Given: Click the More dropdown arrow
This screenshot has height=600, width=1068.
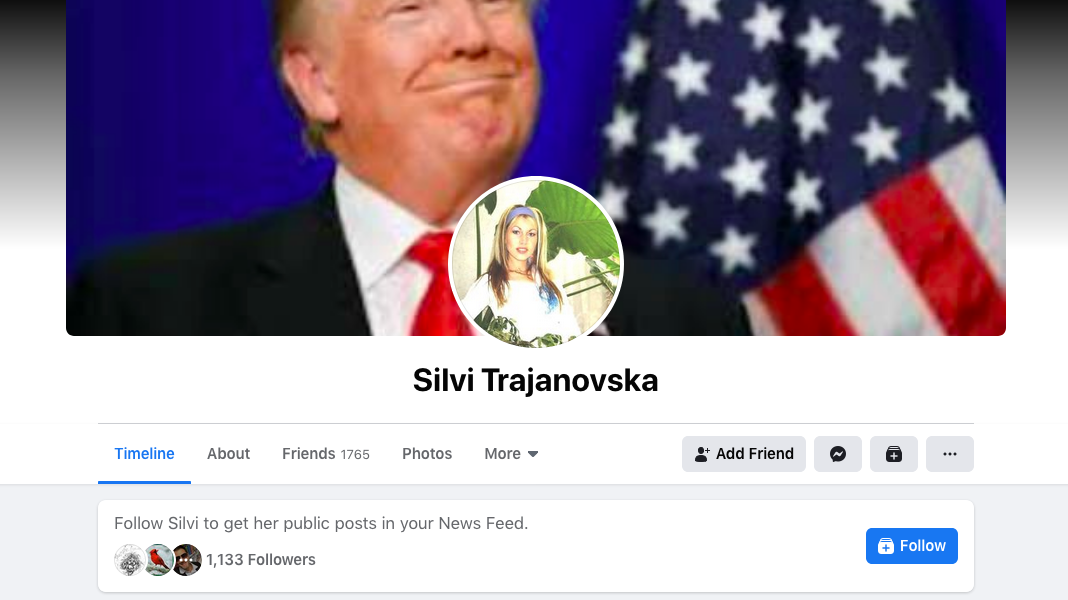Looking at the screenshot, I should point(533,454).
